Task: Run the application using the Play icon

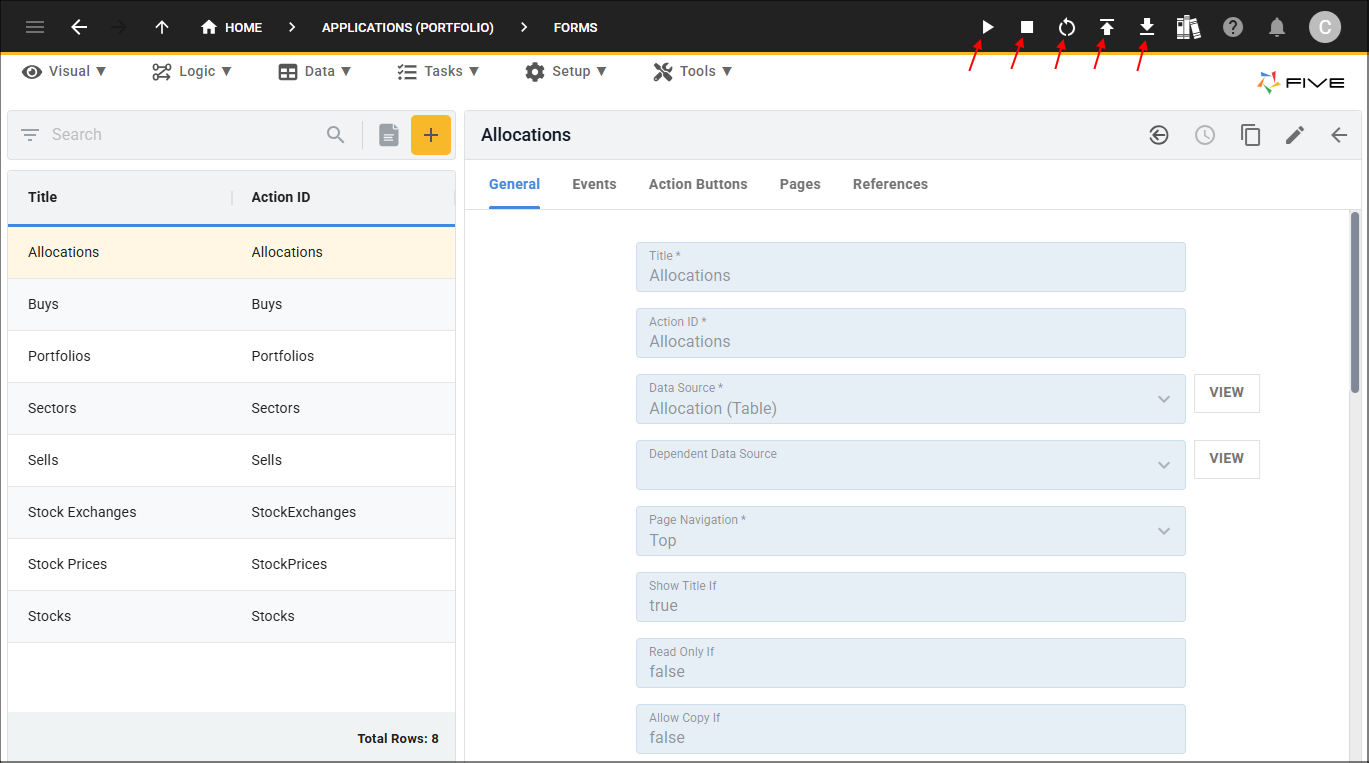Action: 986,27
